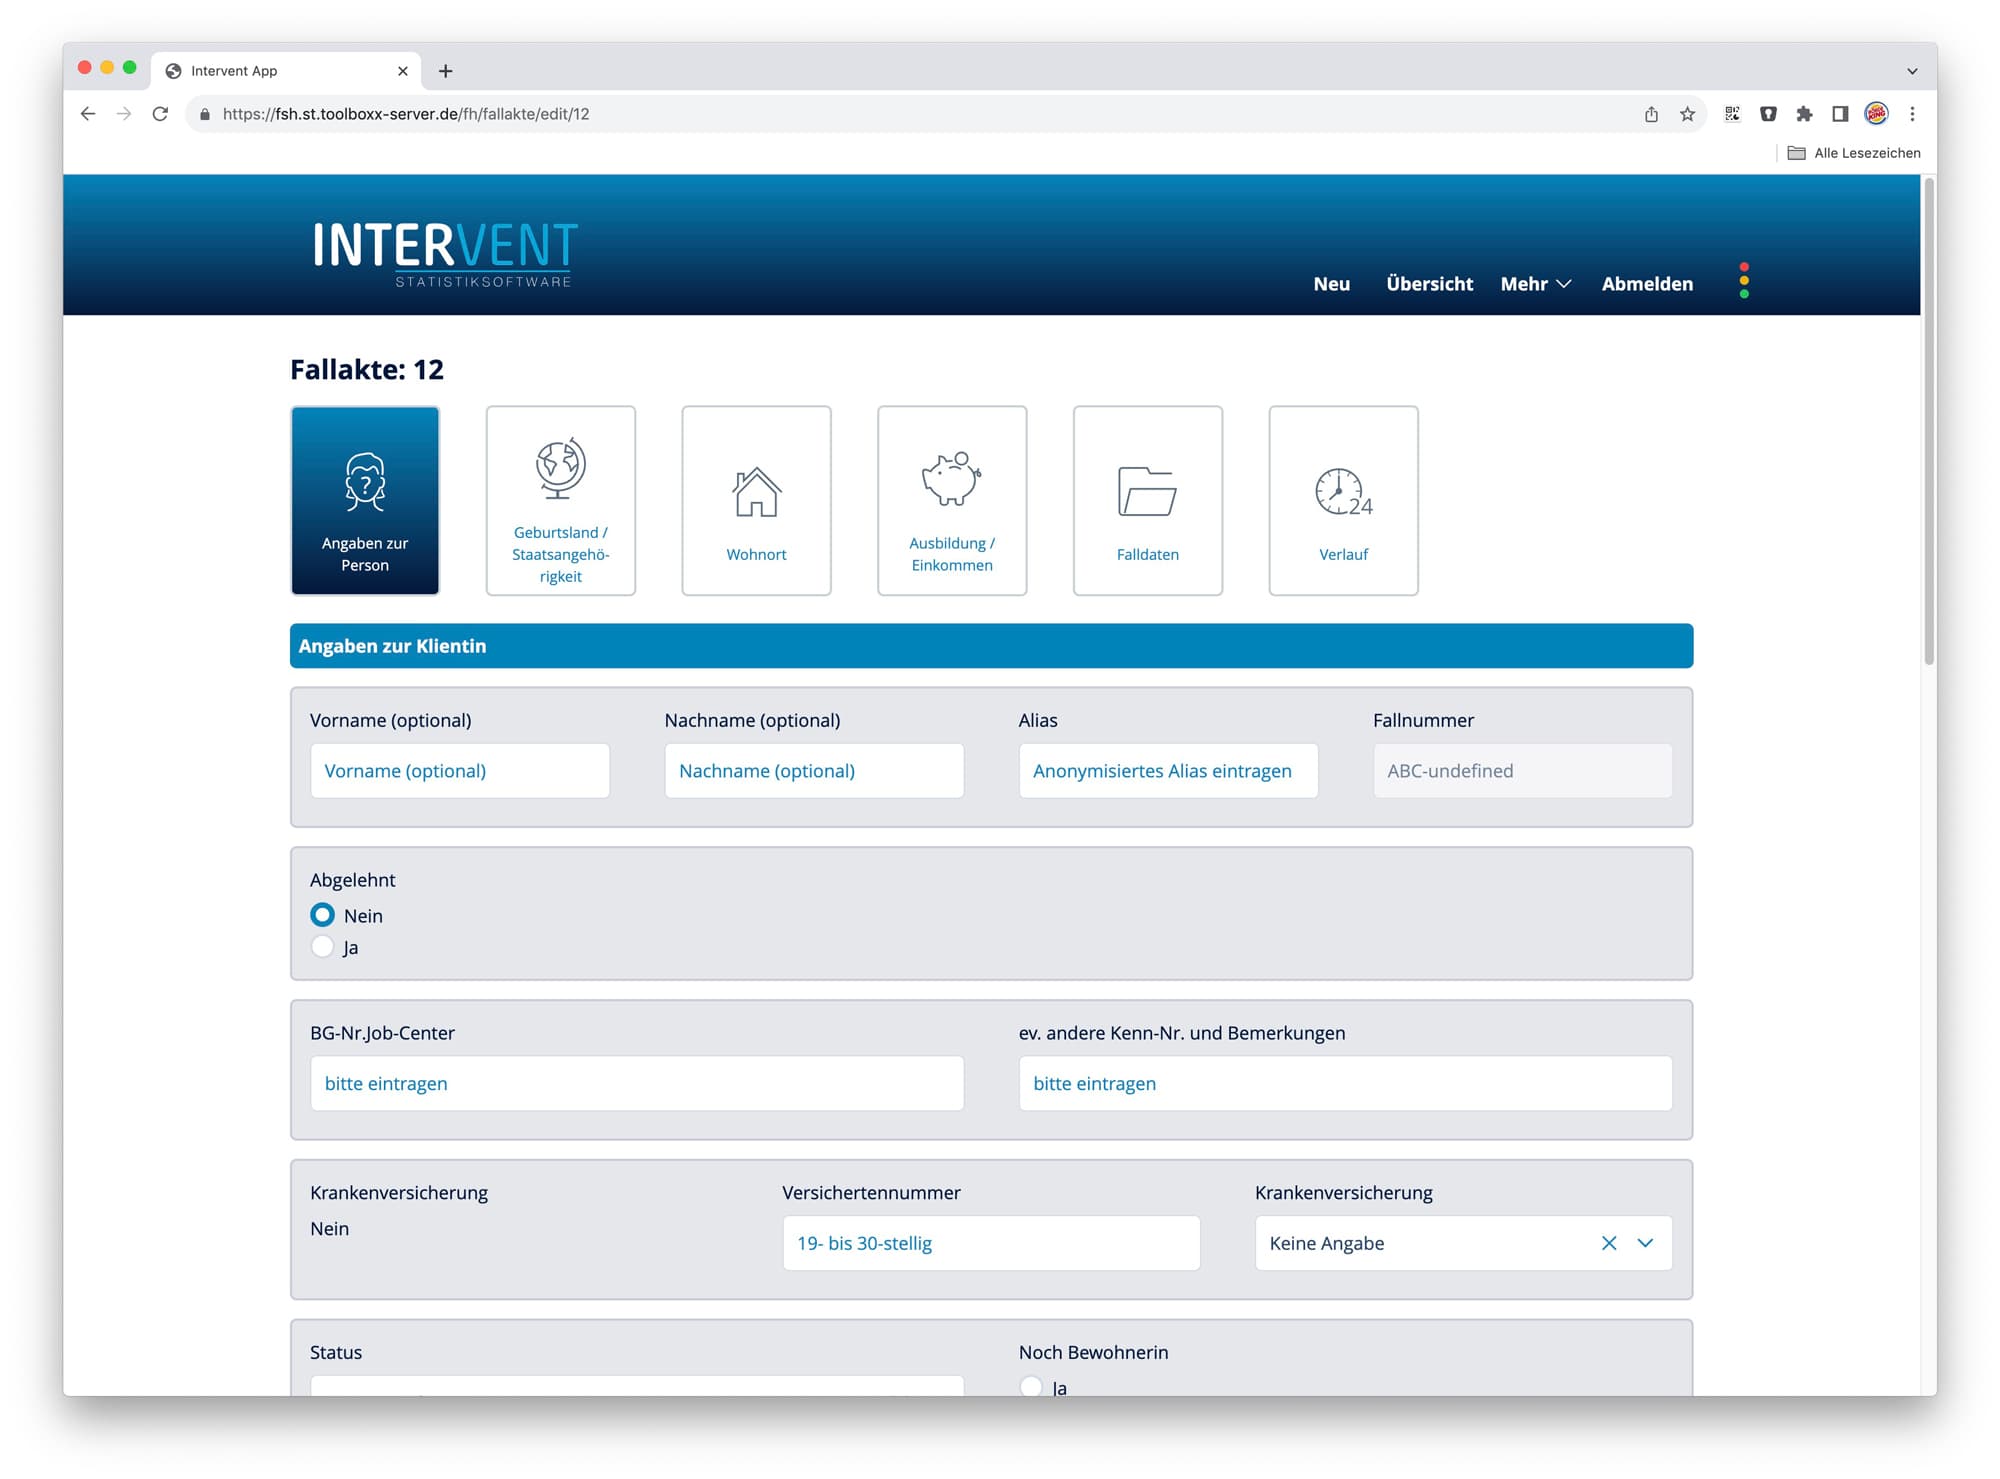Open the browser extensions puzzle icon
The image size is (2000, 1479).
pyautogui.click(x=1805, y=114)
